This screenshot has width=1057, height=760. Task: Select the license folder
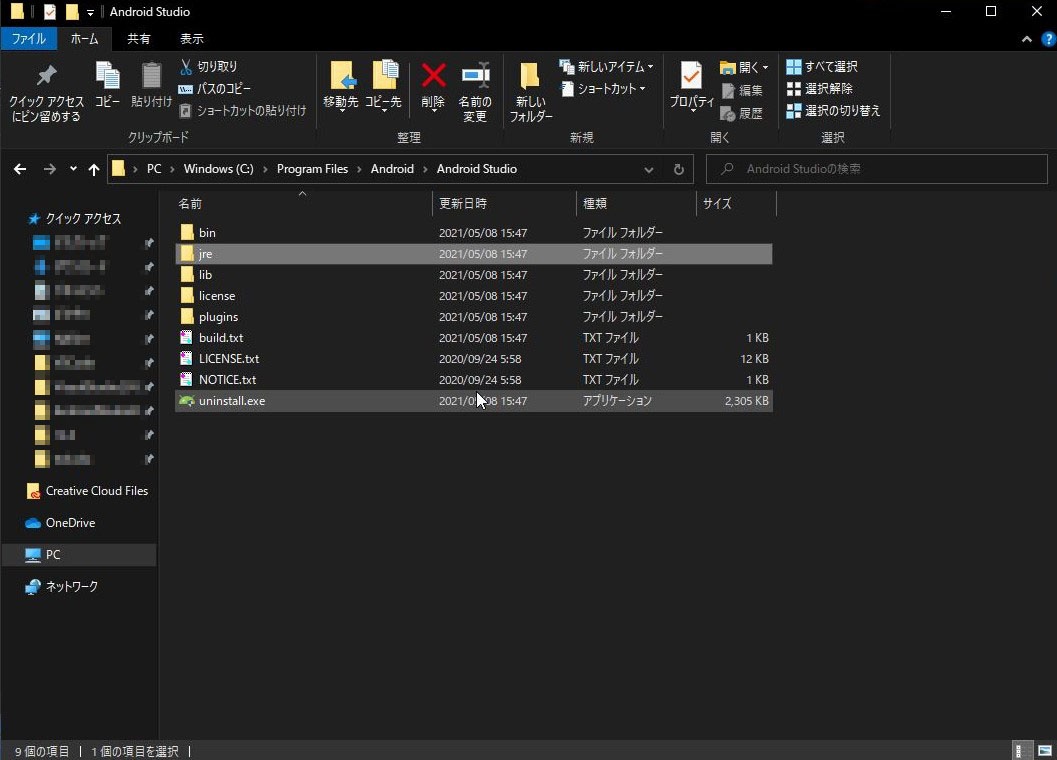[473, 295]
